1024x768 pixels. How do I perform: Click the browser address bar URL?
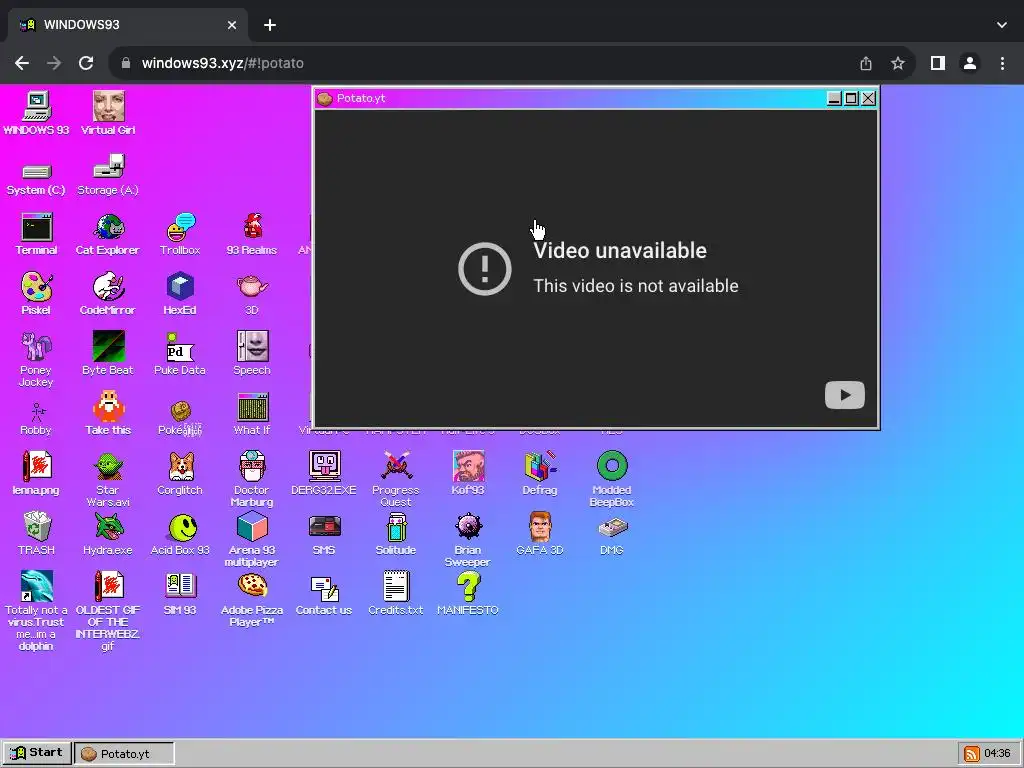coord(223,63)
